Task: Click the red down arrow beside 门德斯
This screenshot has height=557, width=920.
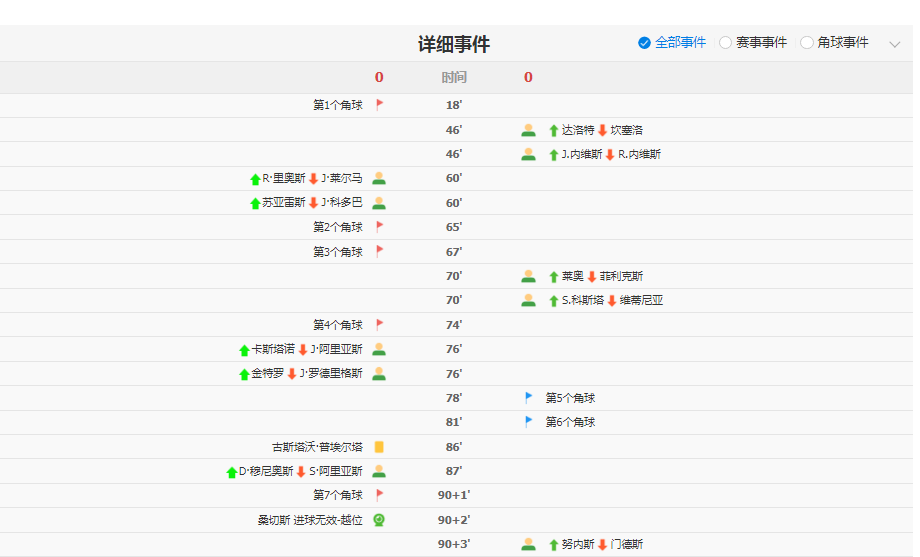Action: pyautogui.click(x=602, y=545)
